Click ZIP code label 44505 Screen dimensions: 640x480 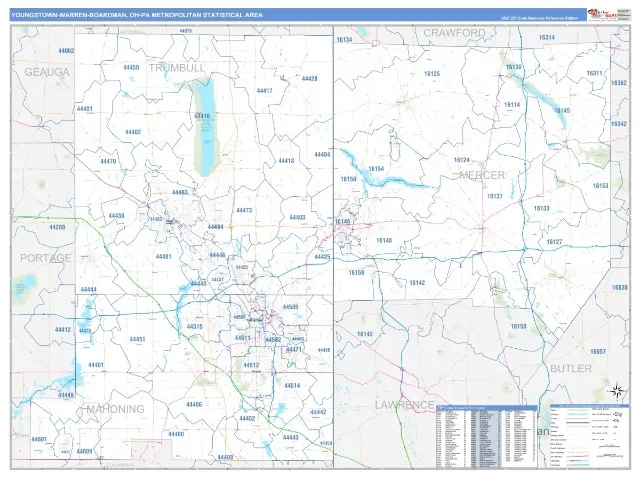290,307
